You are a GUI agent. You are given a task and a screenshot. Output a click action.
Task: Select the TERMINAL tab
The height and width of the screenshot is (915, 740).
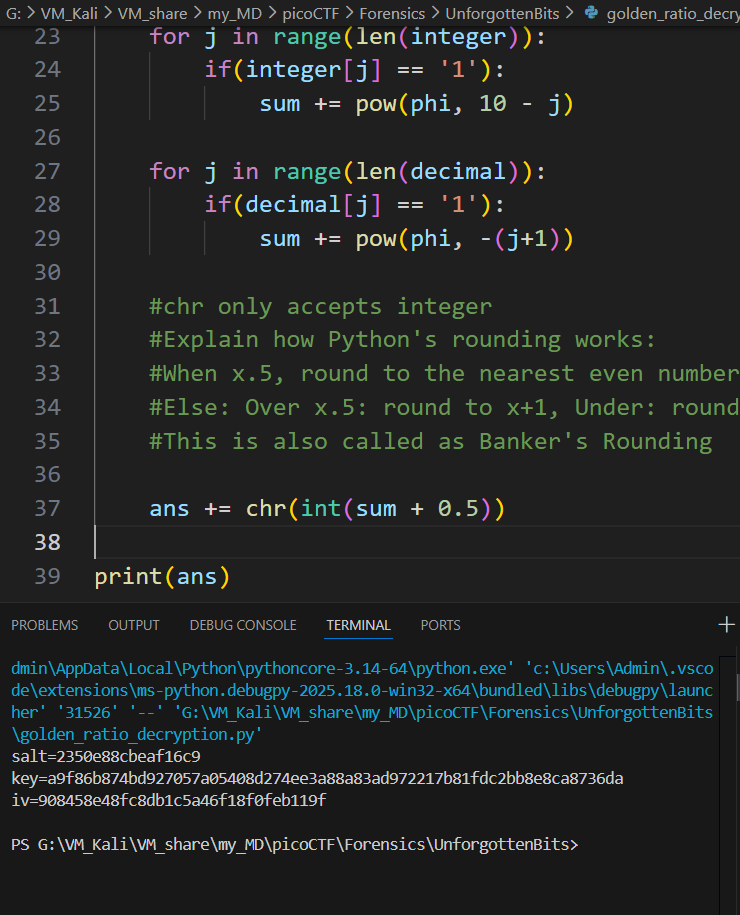(x=358, y=625)
